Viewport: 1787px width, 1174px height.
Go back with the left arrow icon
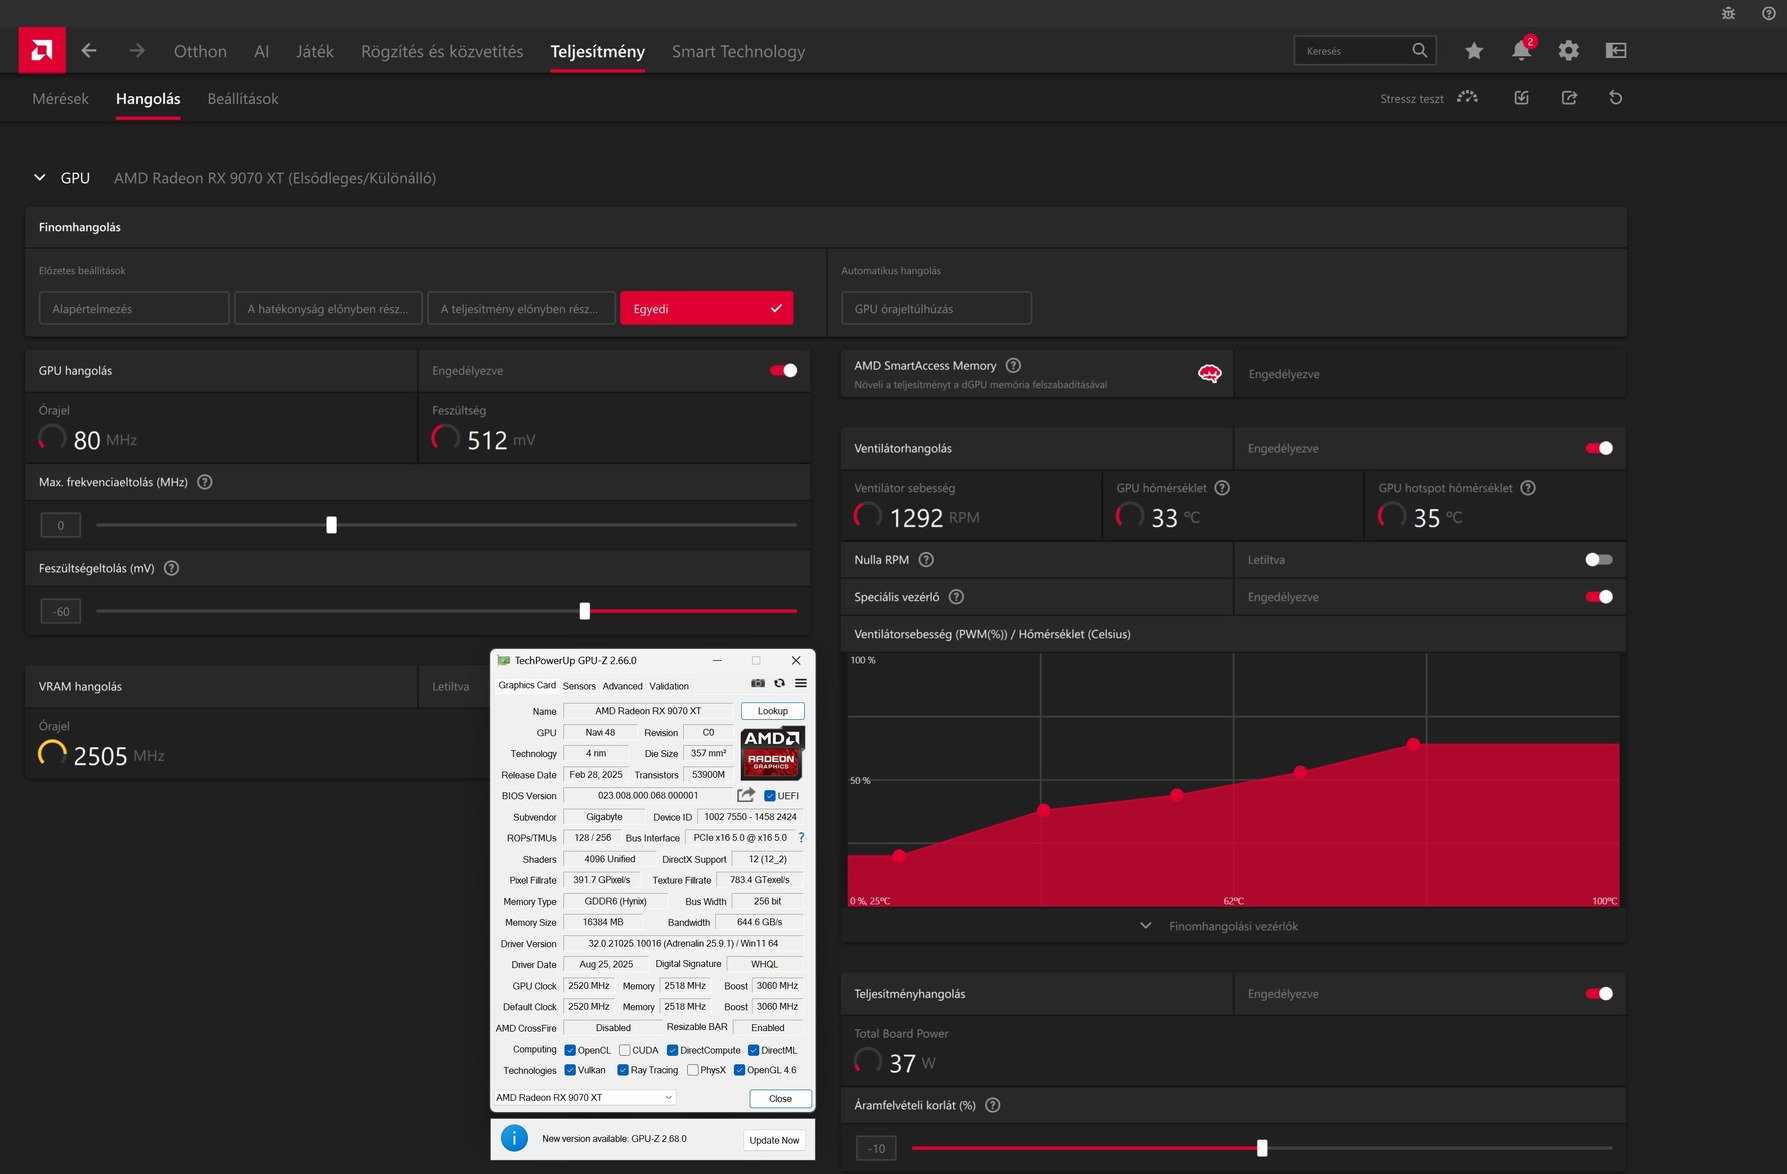pos(89,51)
